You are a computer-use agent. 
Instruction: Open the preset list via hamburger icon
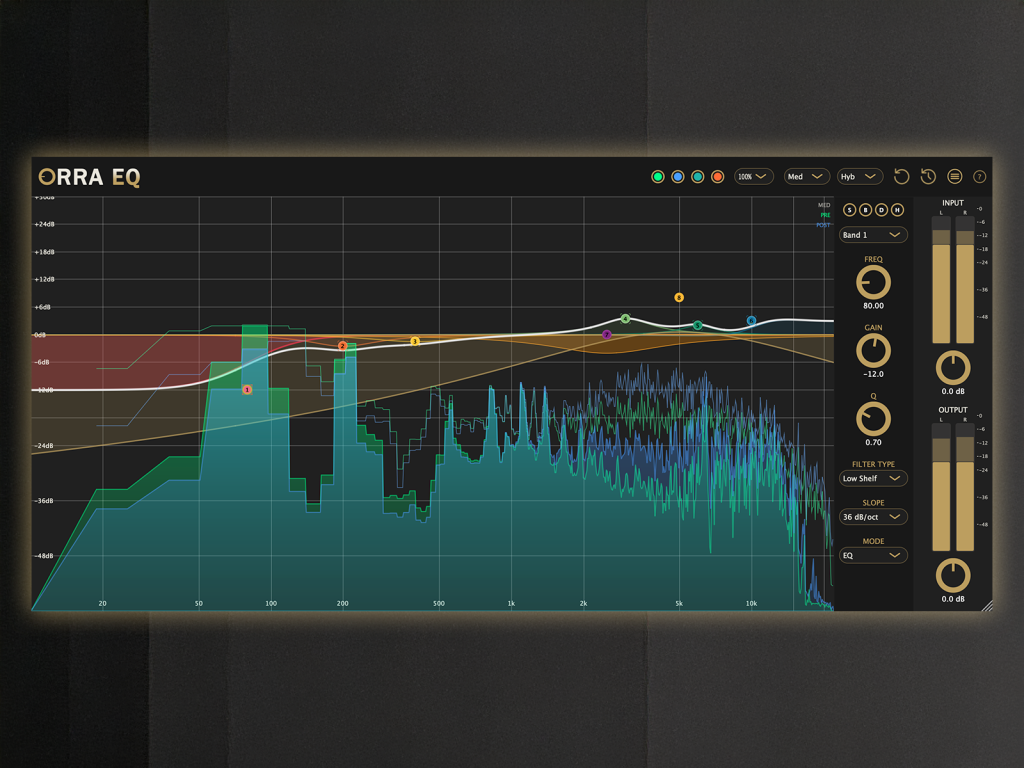click(954, 176)
